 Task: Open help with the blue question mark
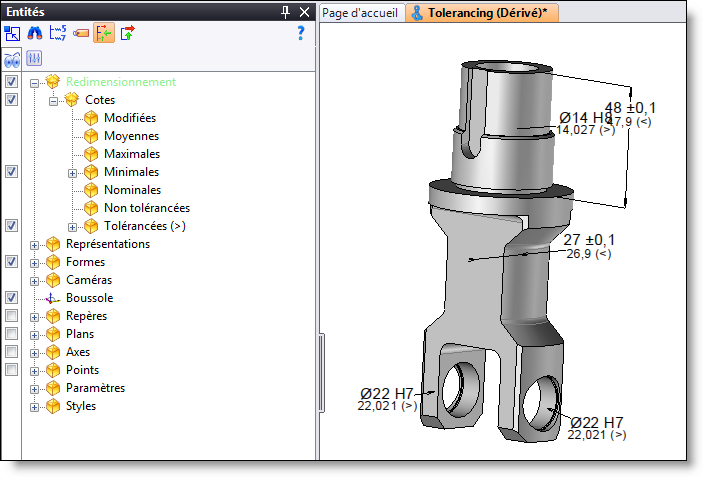tap(301, 33)
